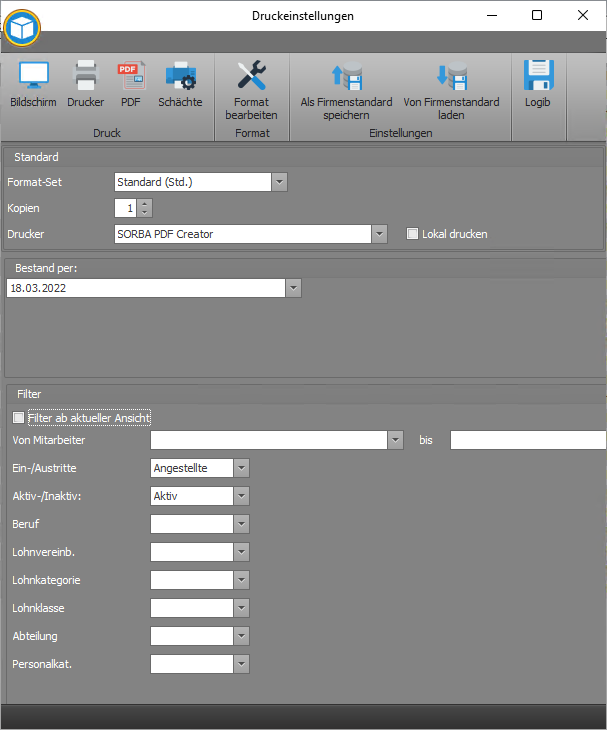Toggle Filter ab aktueller Ansicht checkbox
Screen dimensions: 607x730
tap(17, 417)
